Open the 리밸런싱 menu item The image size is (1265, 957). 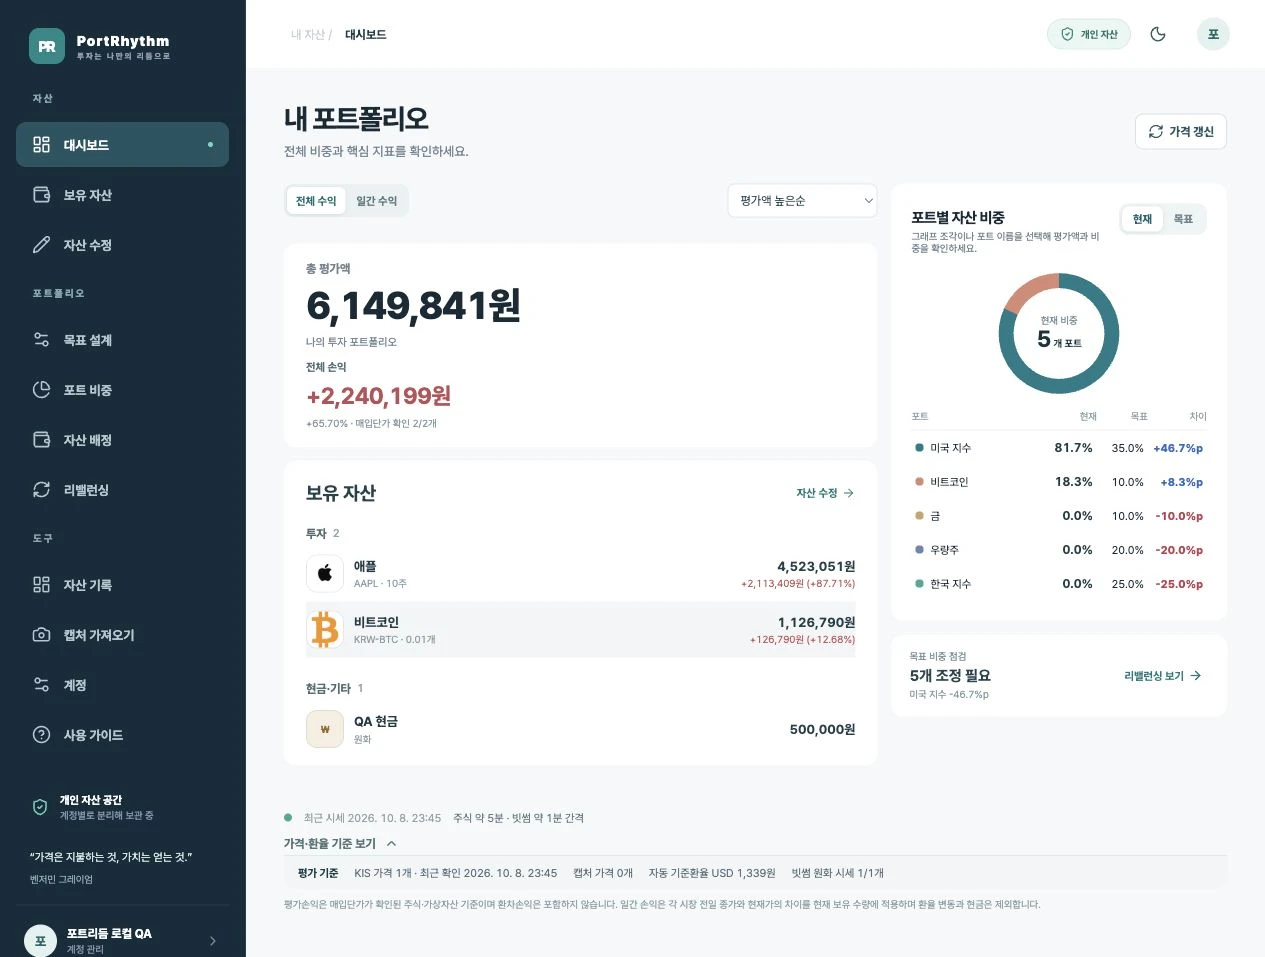point(122,489)
